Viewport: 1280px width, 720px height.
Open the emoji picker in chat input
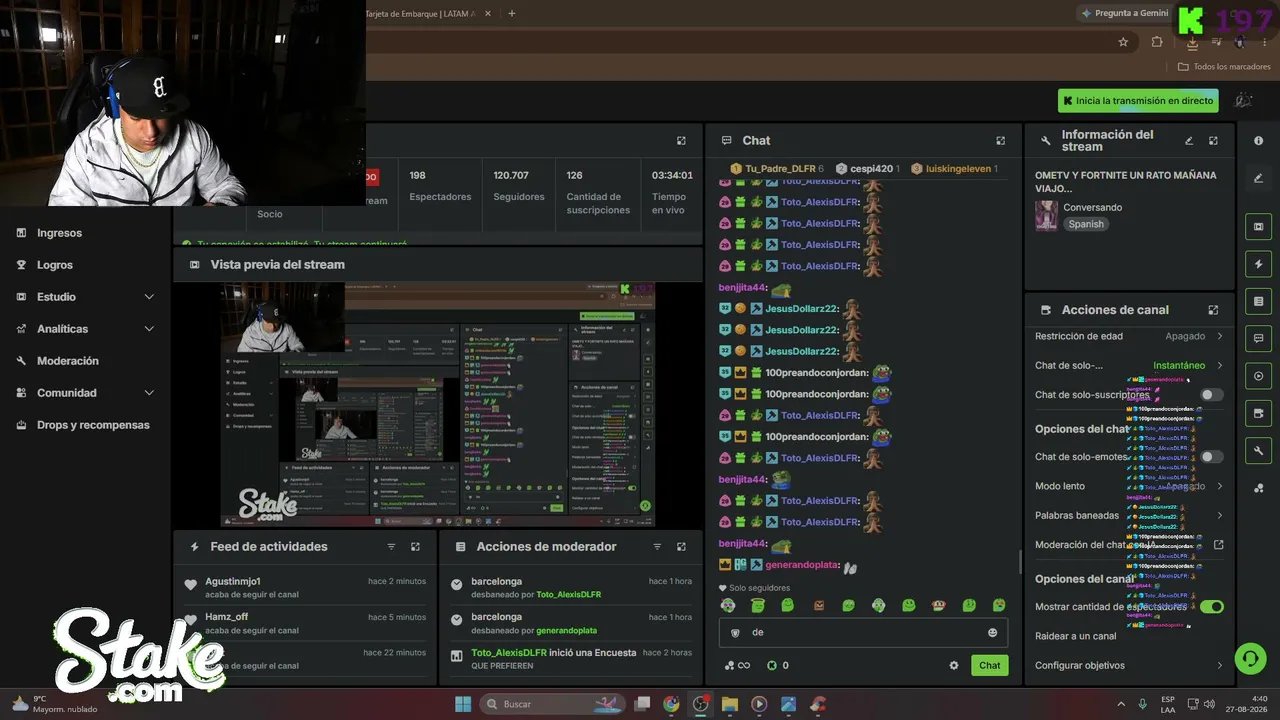[x=992, y=633]
